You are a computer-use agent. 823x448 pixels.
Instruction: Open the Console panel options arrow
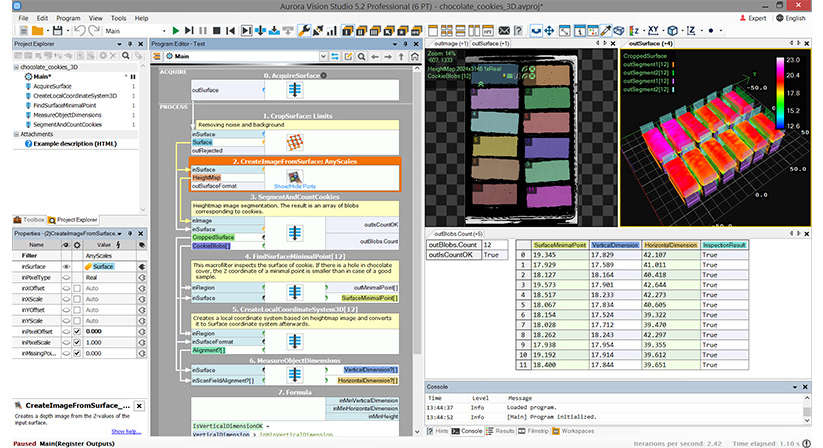[x=795, y=387]
